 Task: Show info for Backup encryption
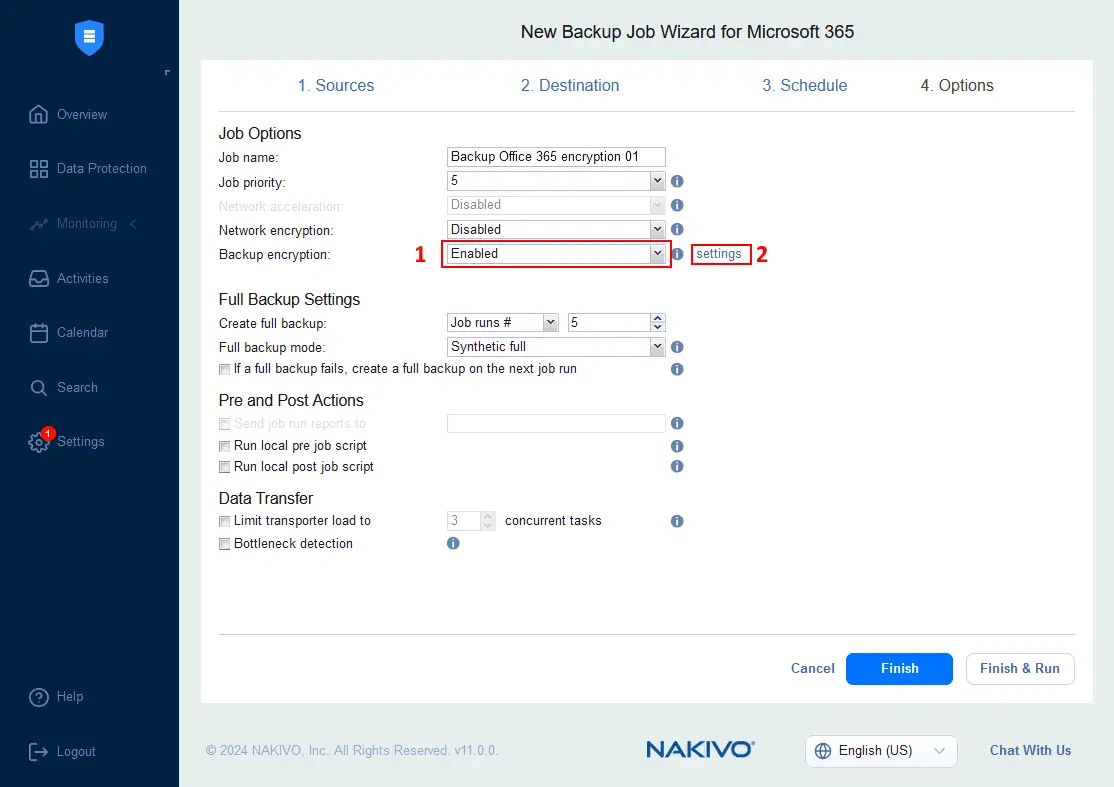(678, 254)
